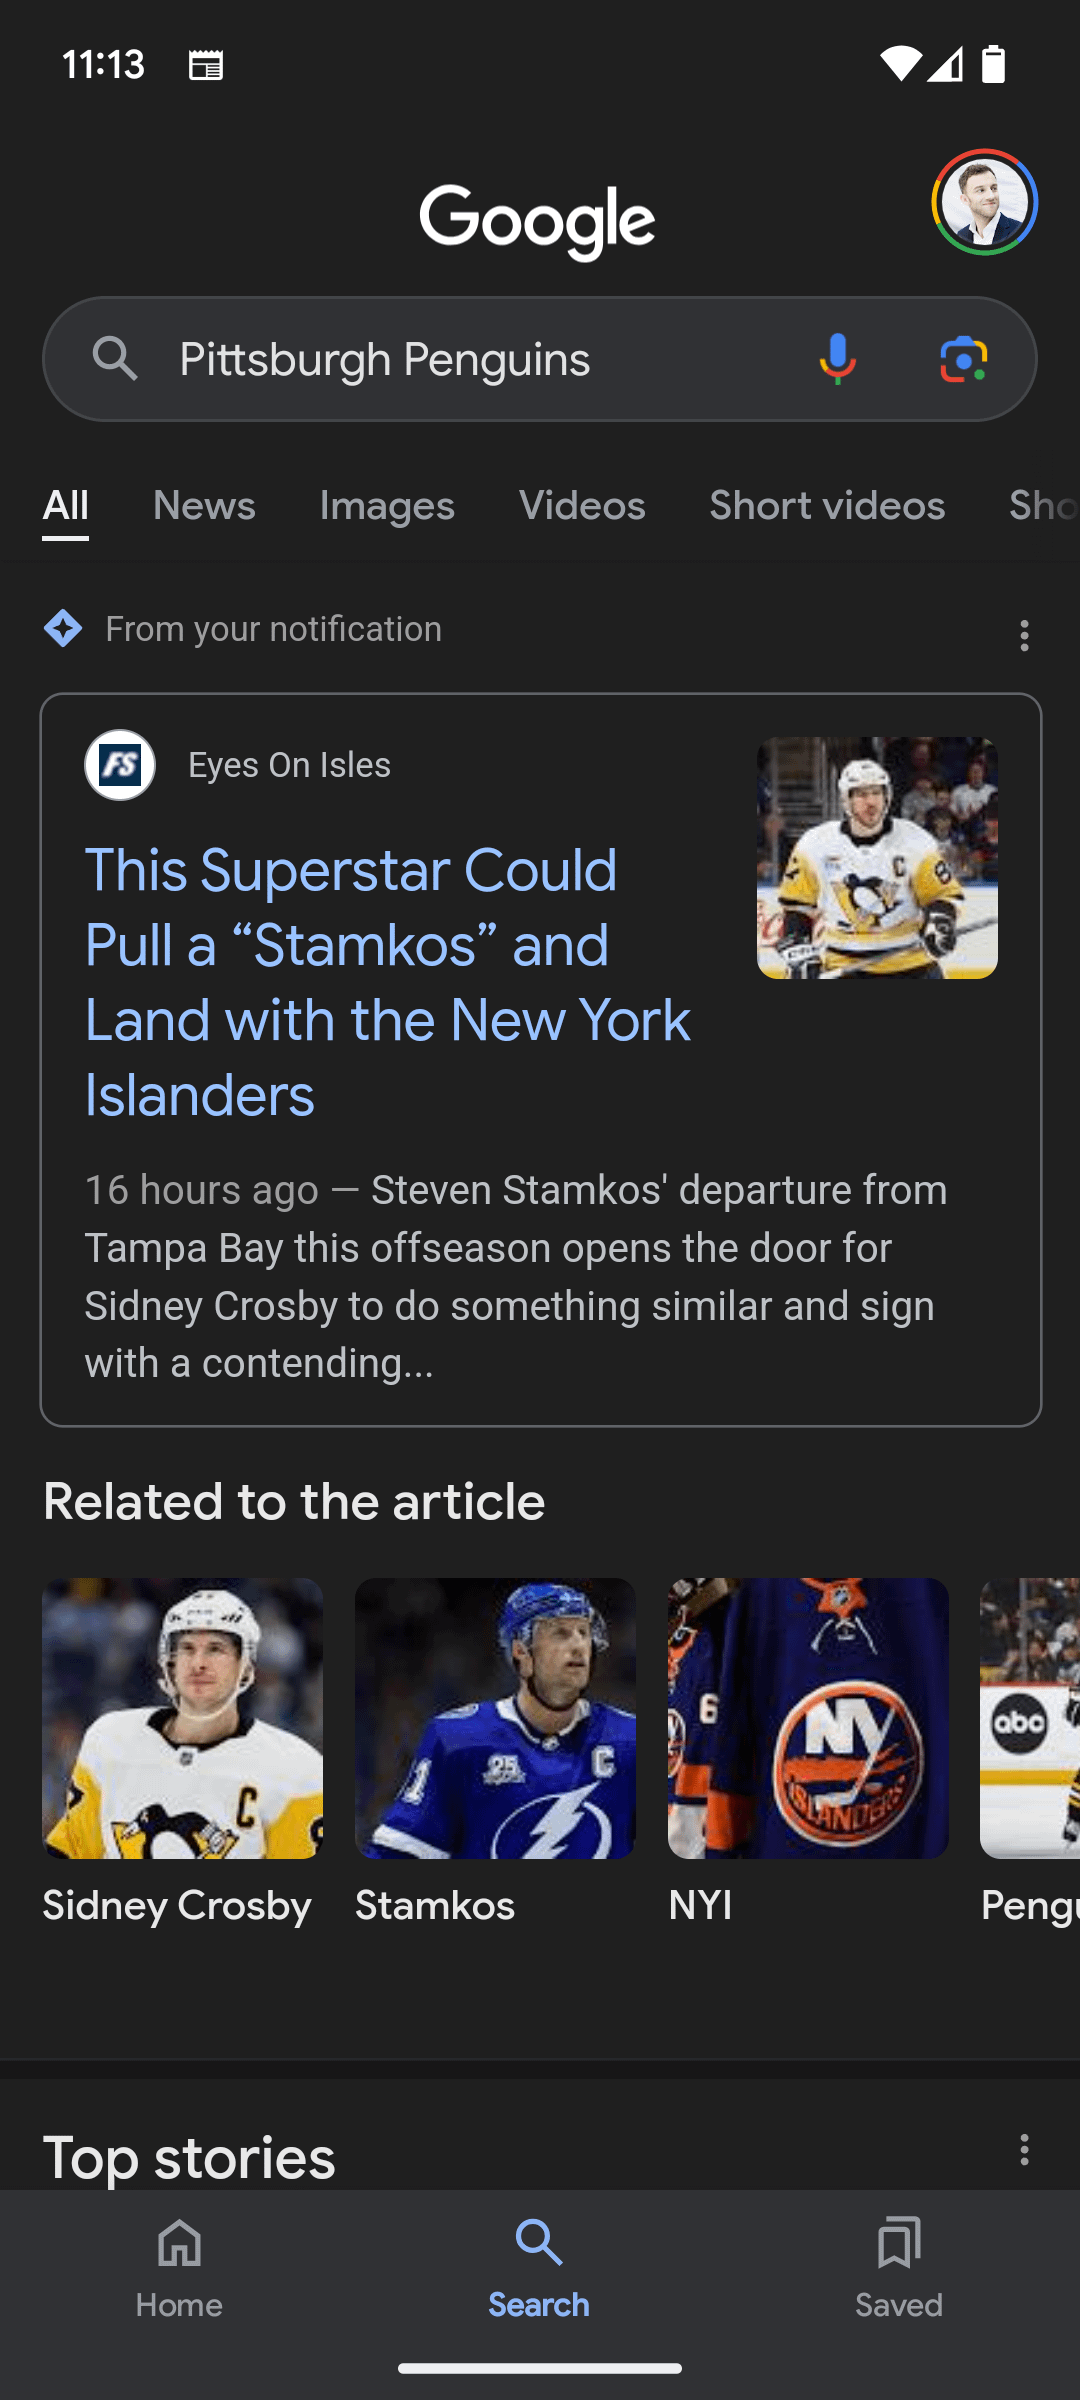Screen dimensions: 1080x2400
Task: Open the Top stories overflow menu
Action: point(1024,2149)
